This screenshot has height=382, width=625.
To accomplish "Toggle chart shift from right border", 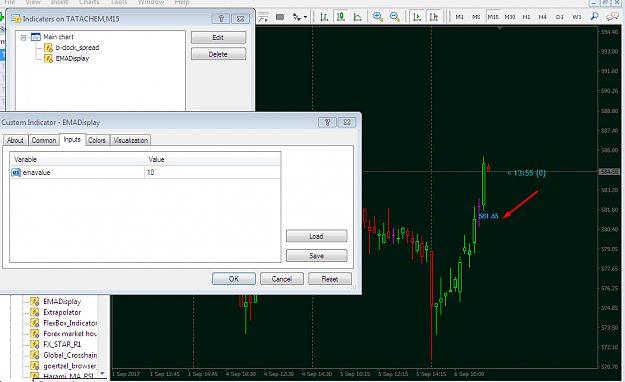I will coord(434,17).
